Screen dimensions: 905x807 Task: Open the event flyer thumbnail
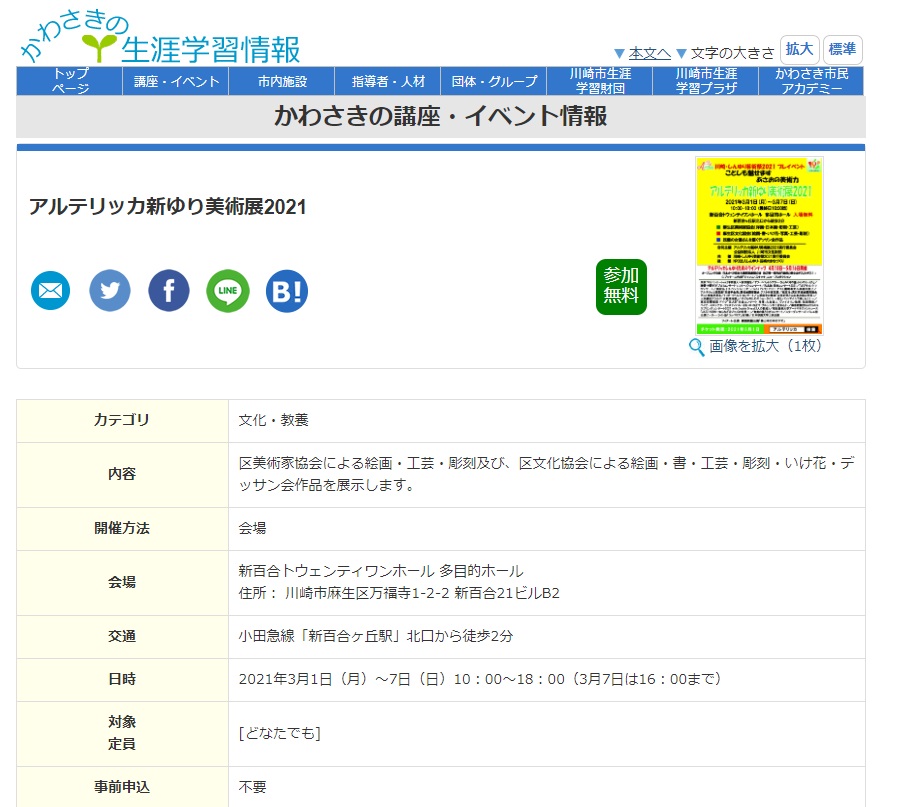click(x=759, y=245)
